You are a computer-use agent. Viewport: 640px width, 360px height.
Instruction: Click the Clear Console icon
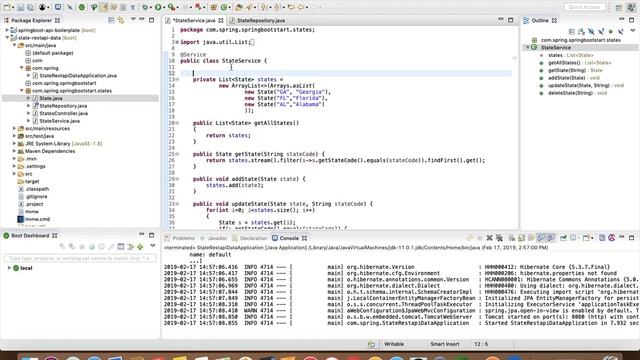tap(511, 238)
